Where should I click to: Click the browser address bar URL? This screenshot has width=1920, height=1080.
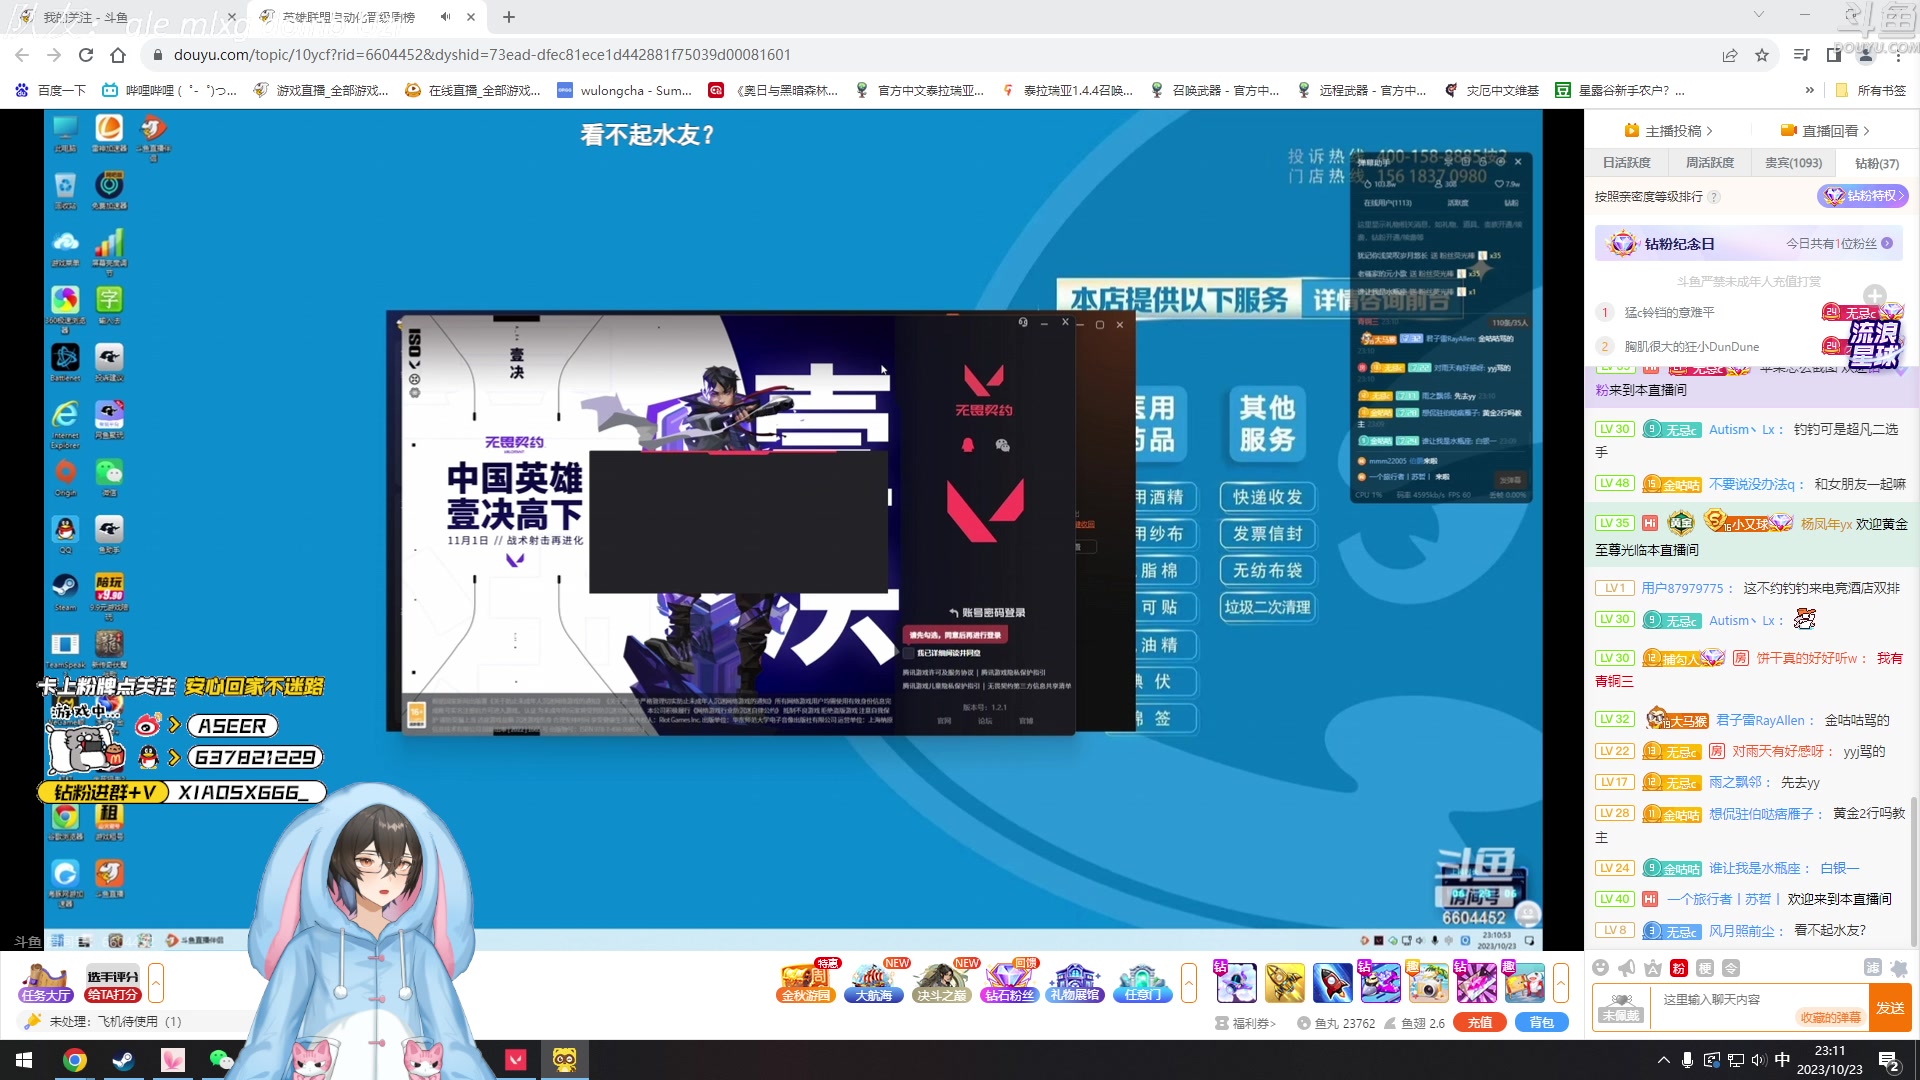tap(482, 55)
